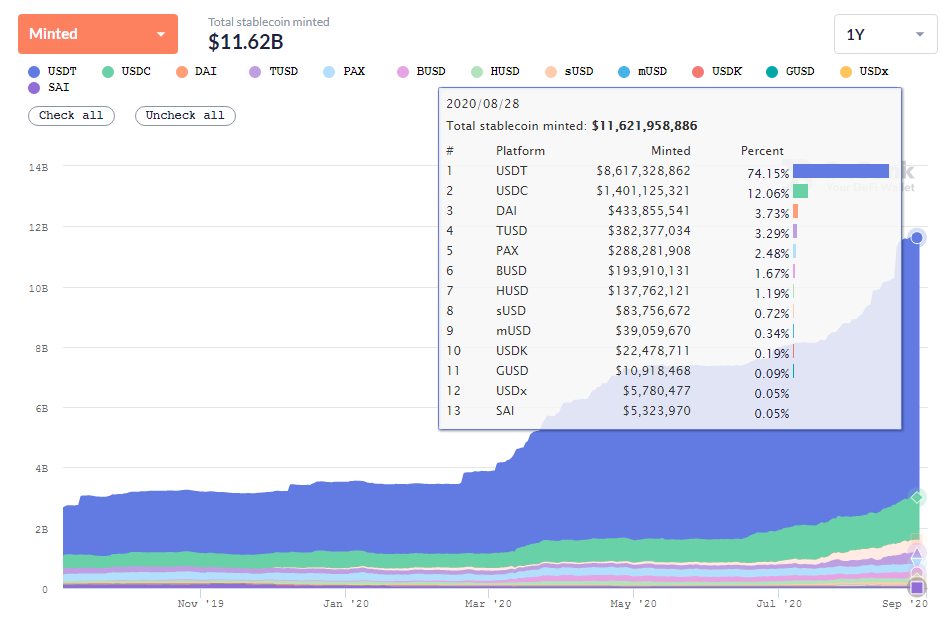
Task: Click the "Percent" column header in tooltip
Action: tap(762, 151)
